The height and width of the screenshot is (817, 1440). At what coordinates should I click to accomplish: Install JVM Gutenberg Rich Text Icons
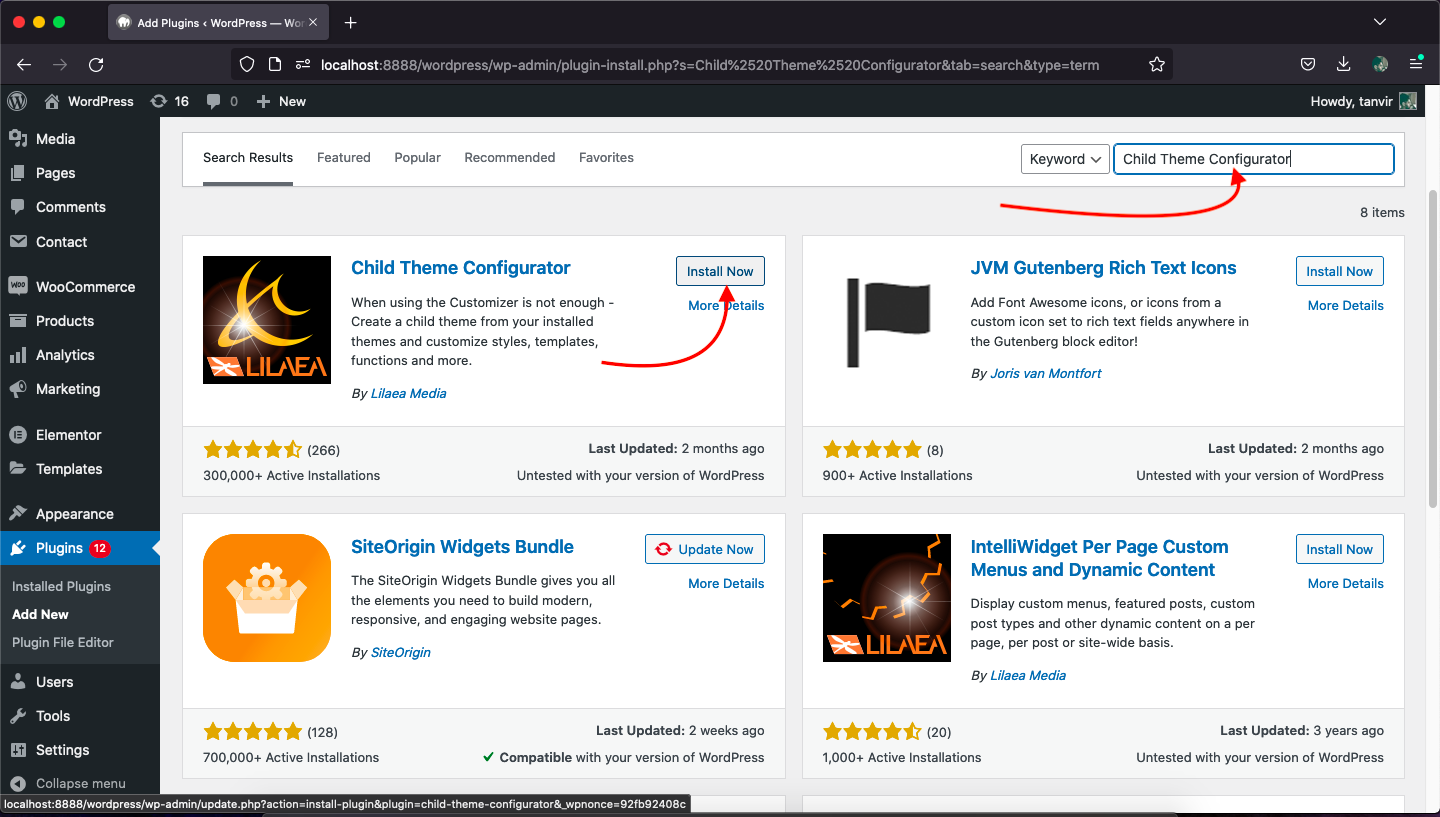point(1340,271)
